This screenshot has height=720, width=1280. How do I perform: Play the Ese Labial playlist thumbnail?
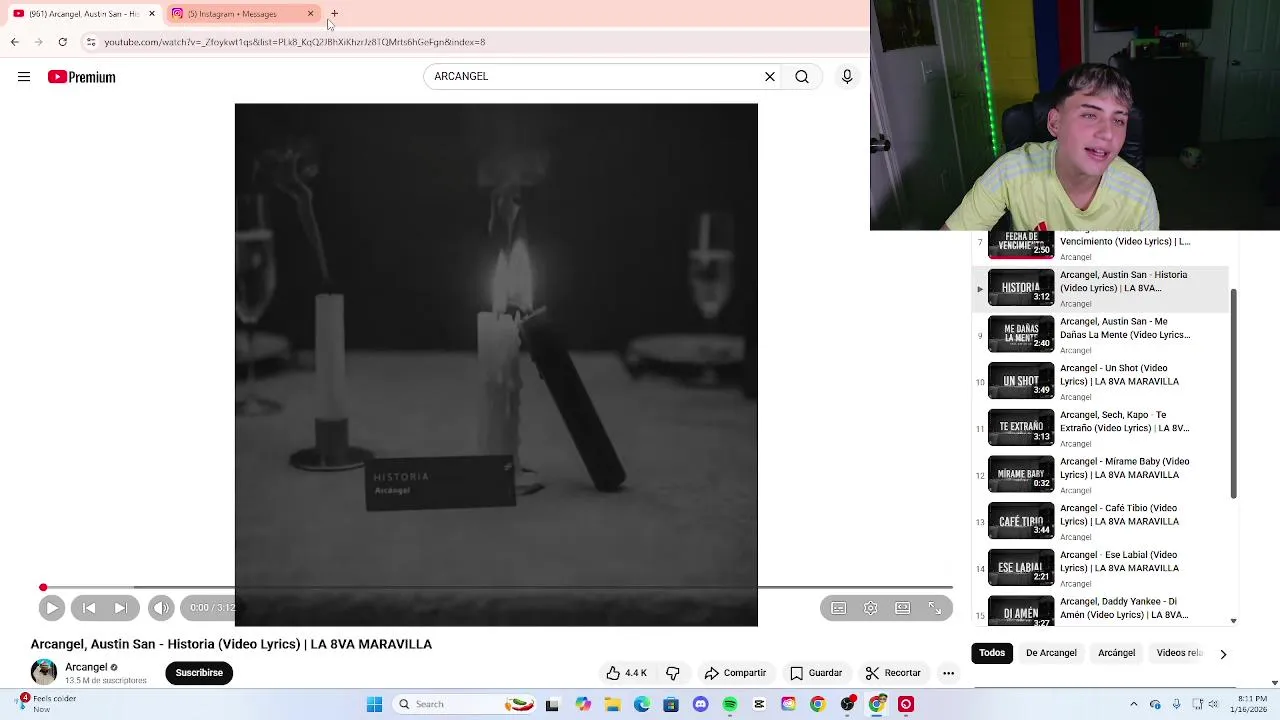pyautogui.click(x=1021, y=567)
